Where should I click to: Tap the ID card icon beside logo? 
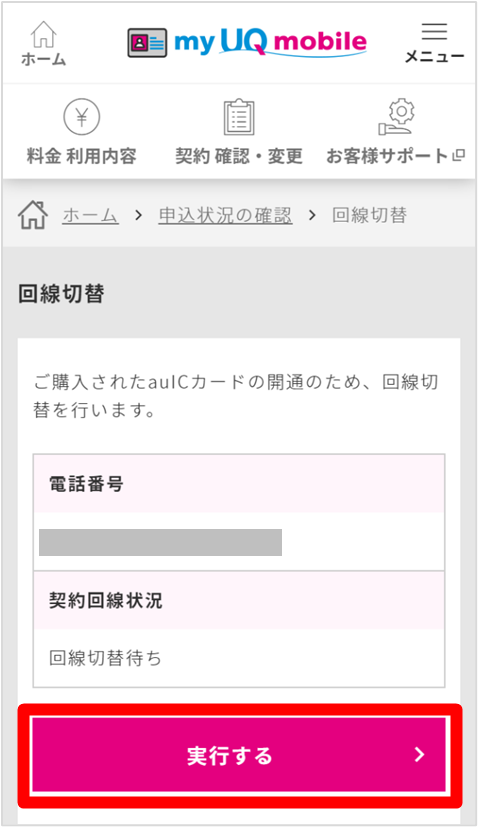147,43
